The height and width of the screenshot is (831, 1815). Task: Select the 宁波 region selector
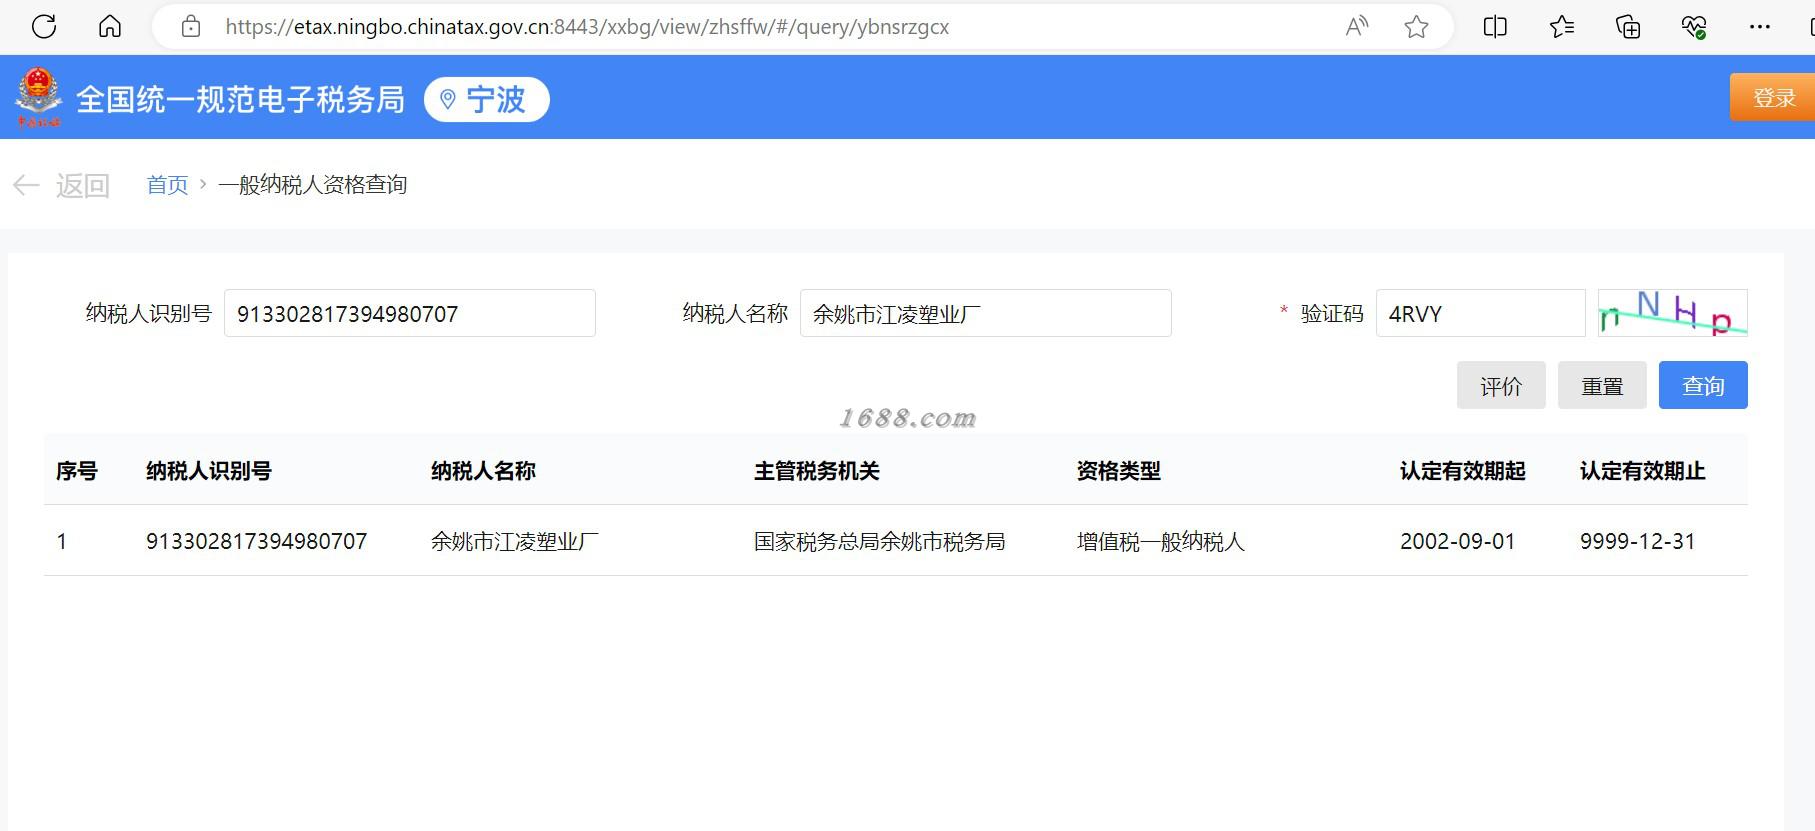click(x=487, y=99)
